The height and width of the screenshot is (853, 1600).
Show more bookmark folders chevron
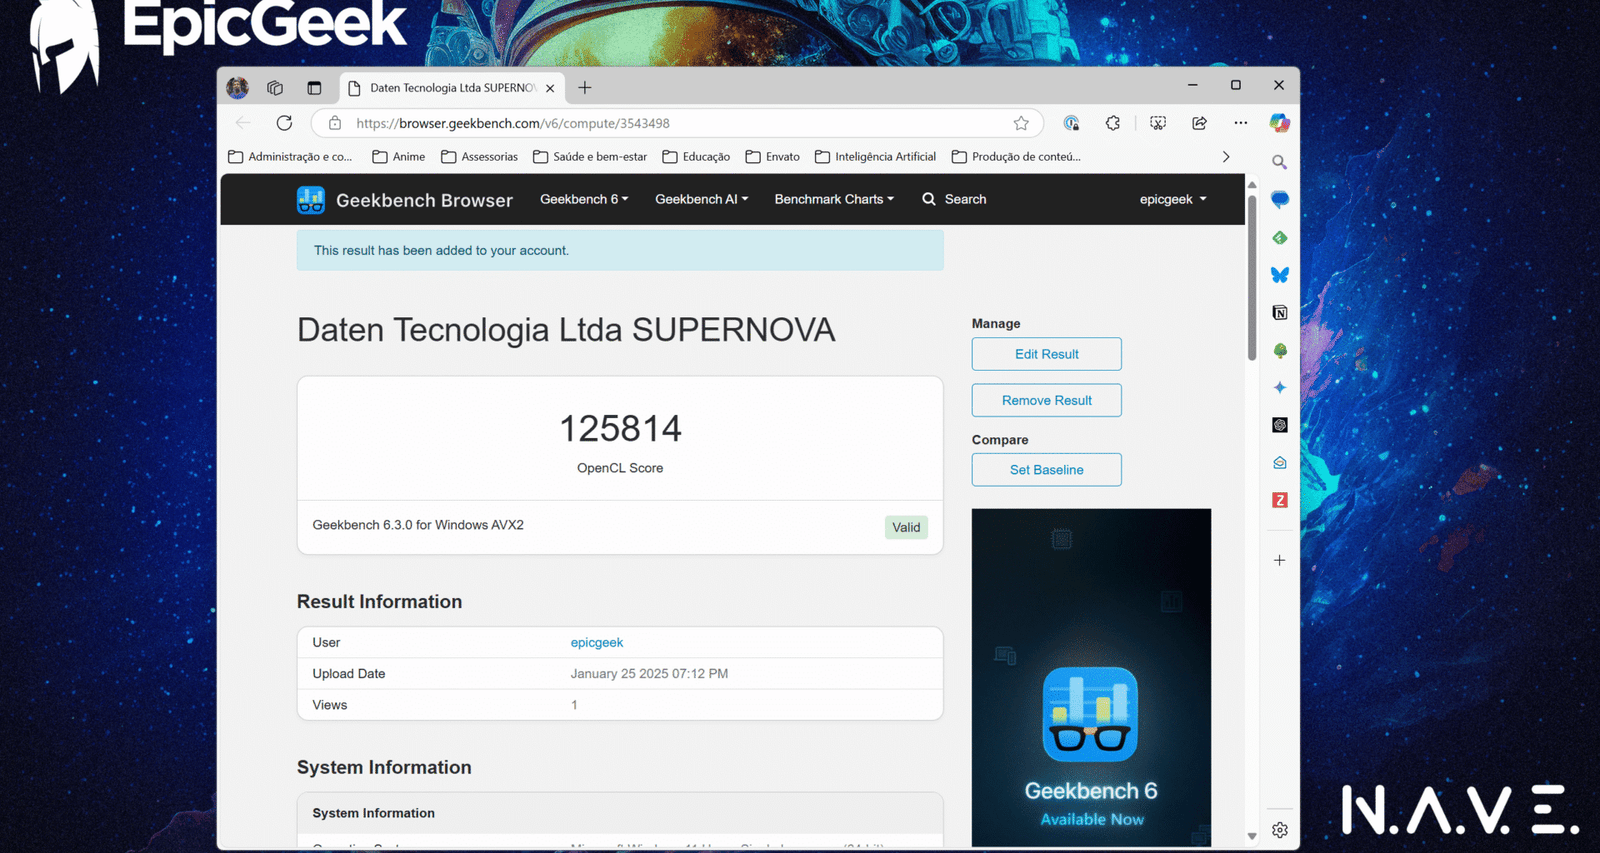[x=1226, y=157]
